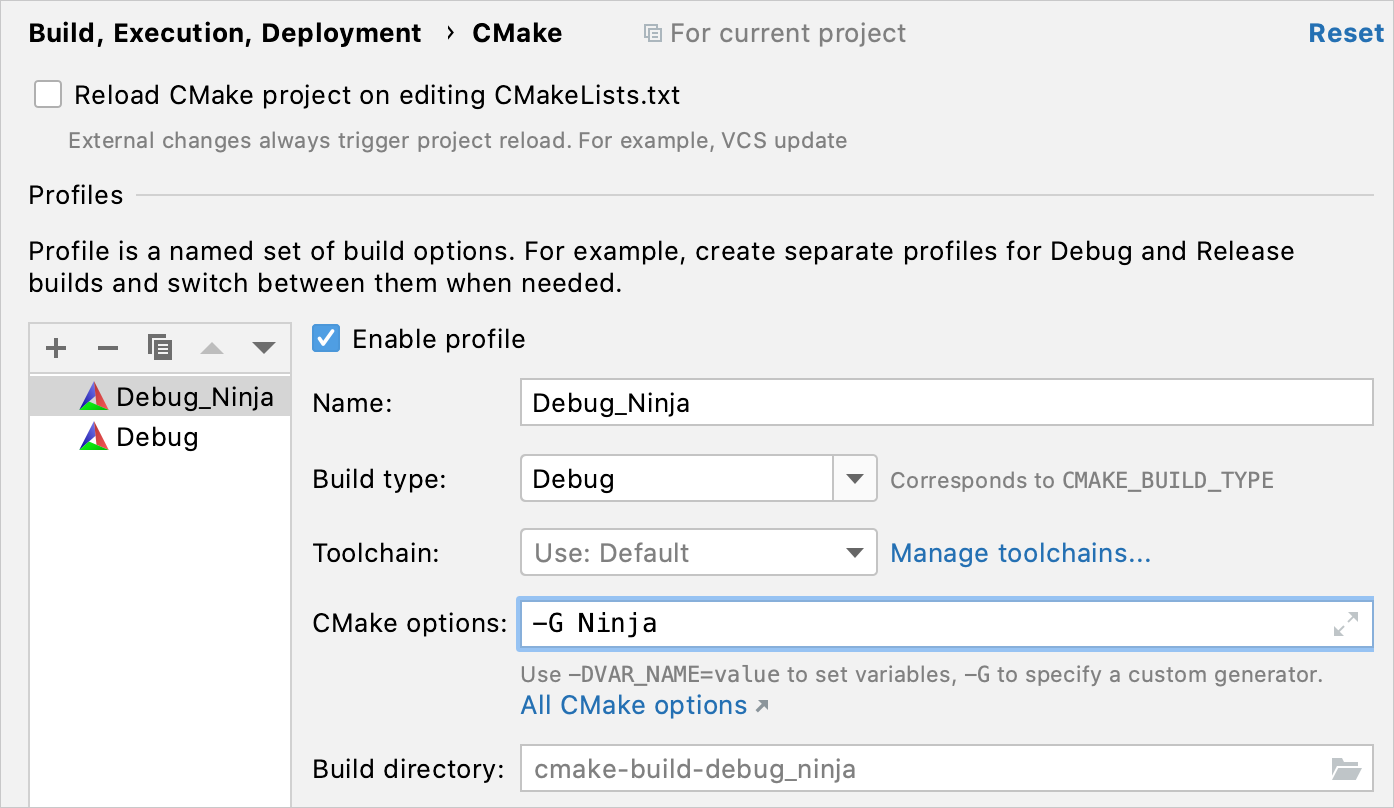Click the Build directory field
The height and width of the screenshot is (808, 1394).
920,769
